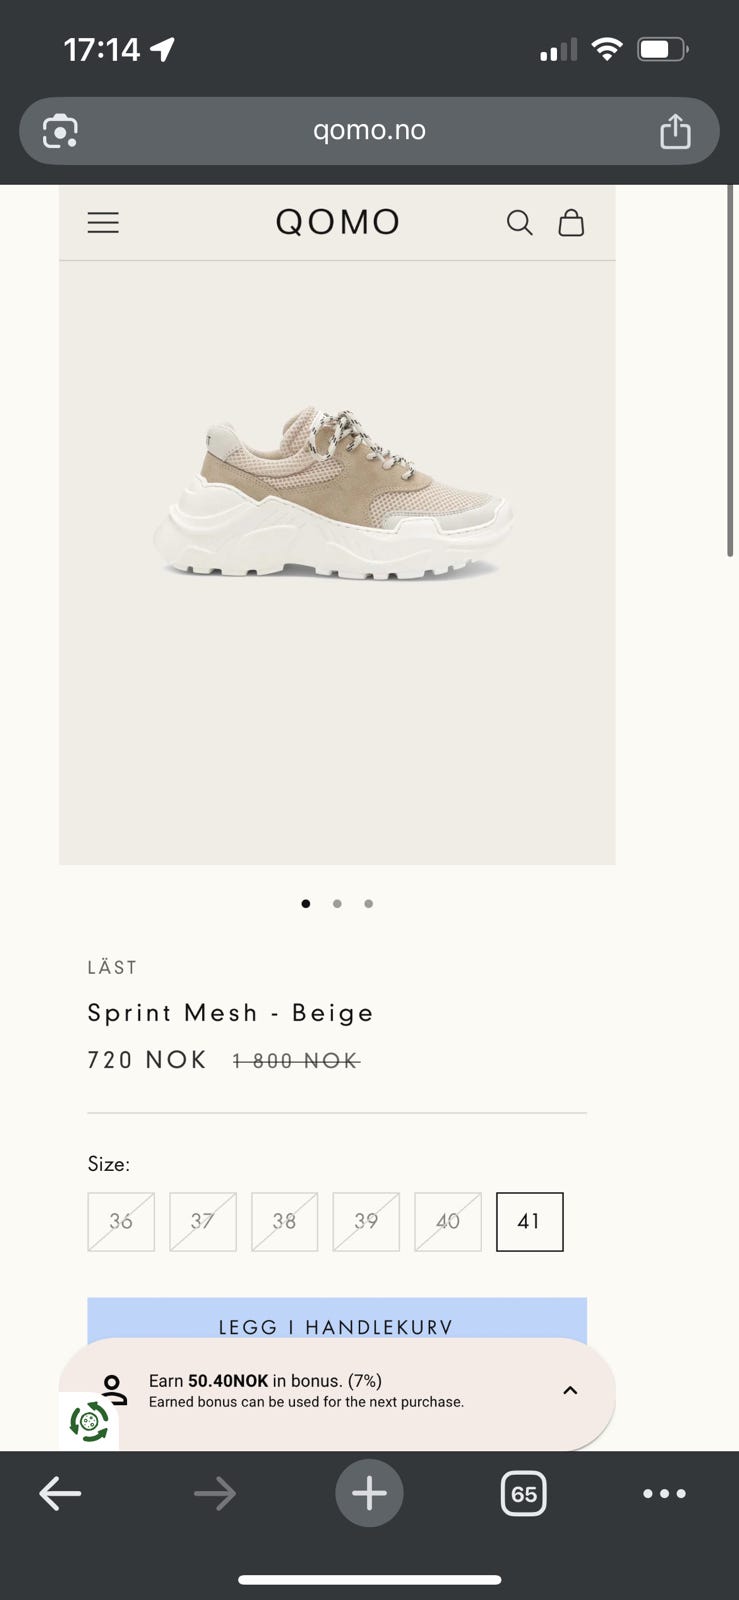Tap the QOMO logo link
The height and width of the screenshot is (1600, 739).
pos(338,222)
